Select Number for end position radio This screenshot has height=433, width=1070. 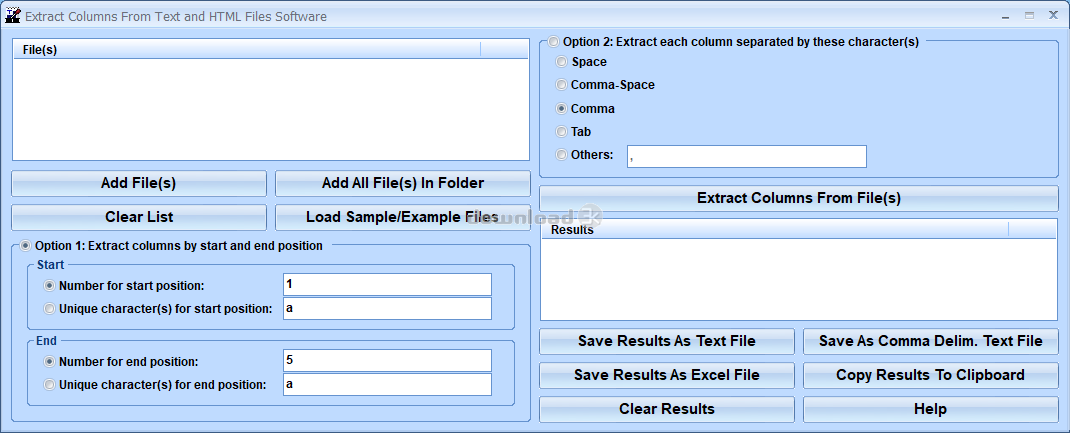(50, 361)
